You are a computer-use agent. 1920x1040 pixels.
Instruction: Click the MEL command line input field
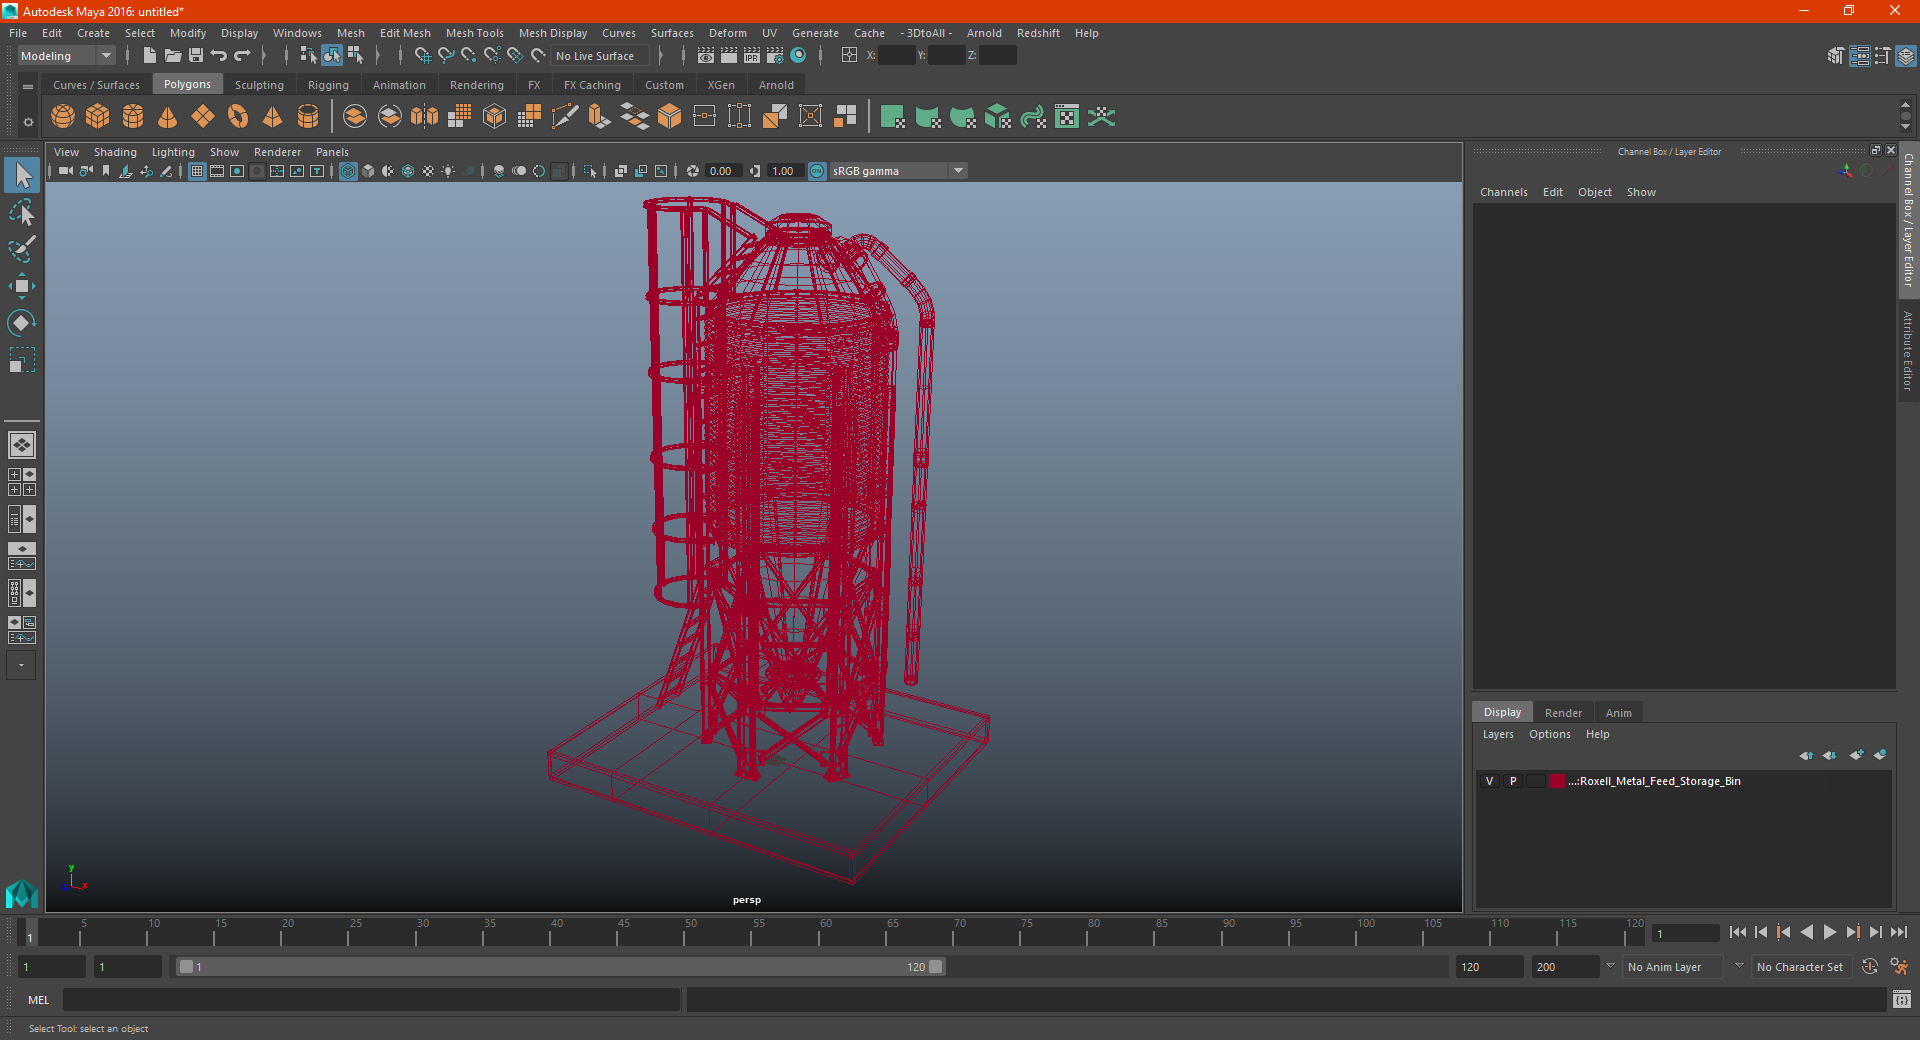pos(371,999)
